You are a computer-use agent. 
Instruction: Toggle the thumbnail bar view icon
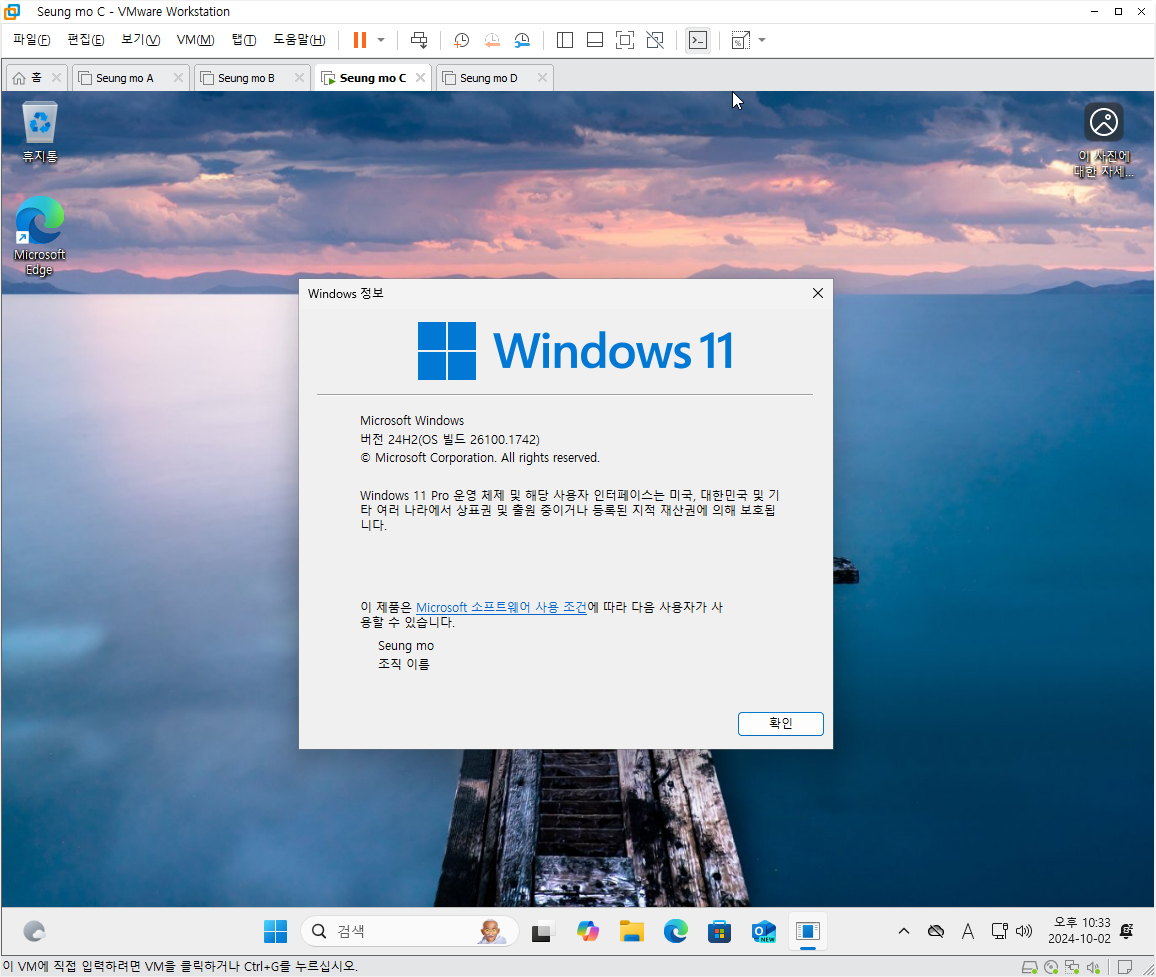595,40
